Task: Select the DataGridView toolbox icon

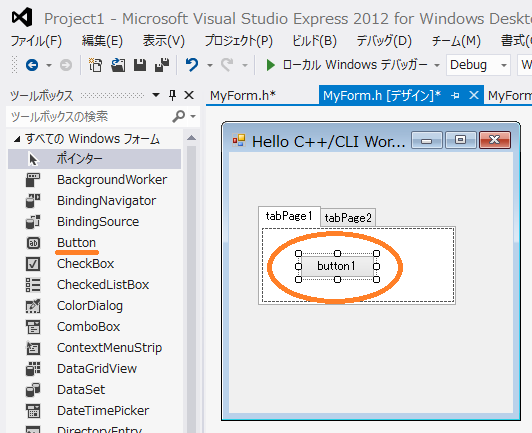Action: 33,369
